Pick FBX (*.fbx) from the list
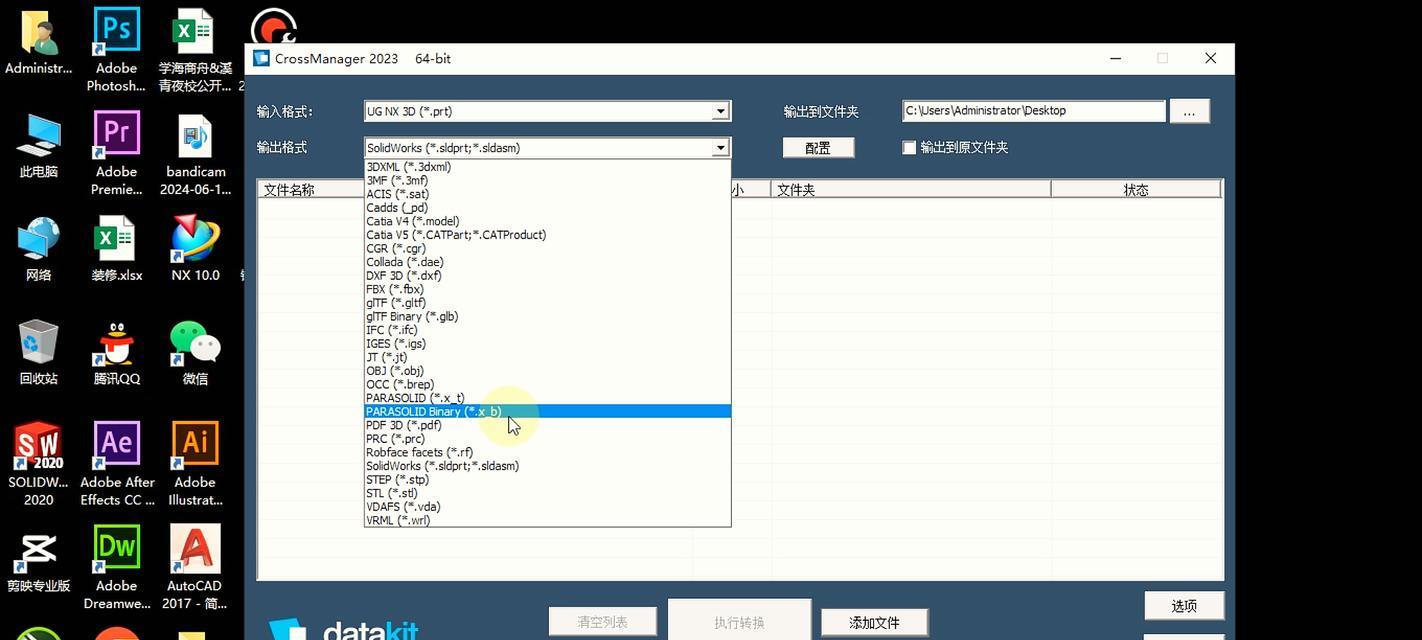Image resolution: width=1422 pixels, height=640 pixels. 547,289
